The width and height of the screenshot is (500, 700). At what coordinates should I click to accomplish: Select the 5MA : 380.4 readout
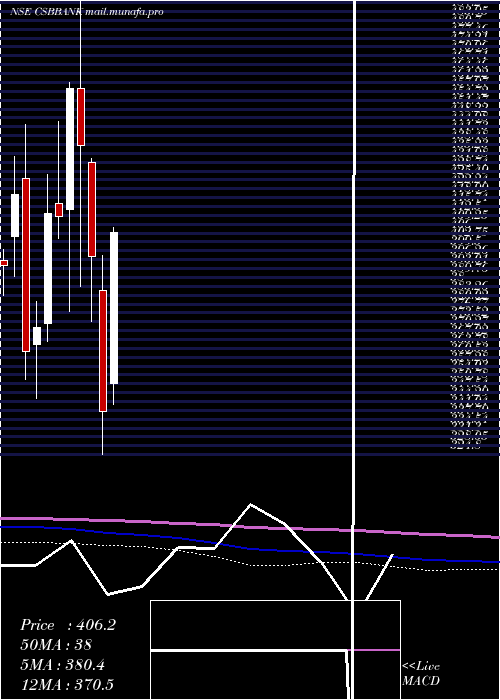62,665
